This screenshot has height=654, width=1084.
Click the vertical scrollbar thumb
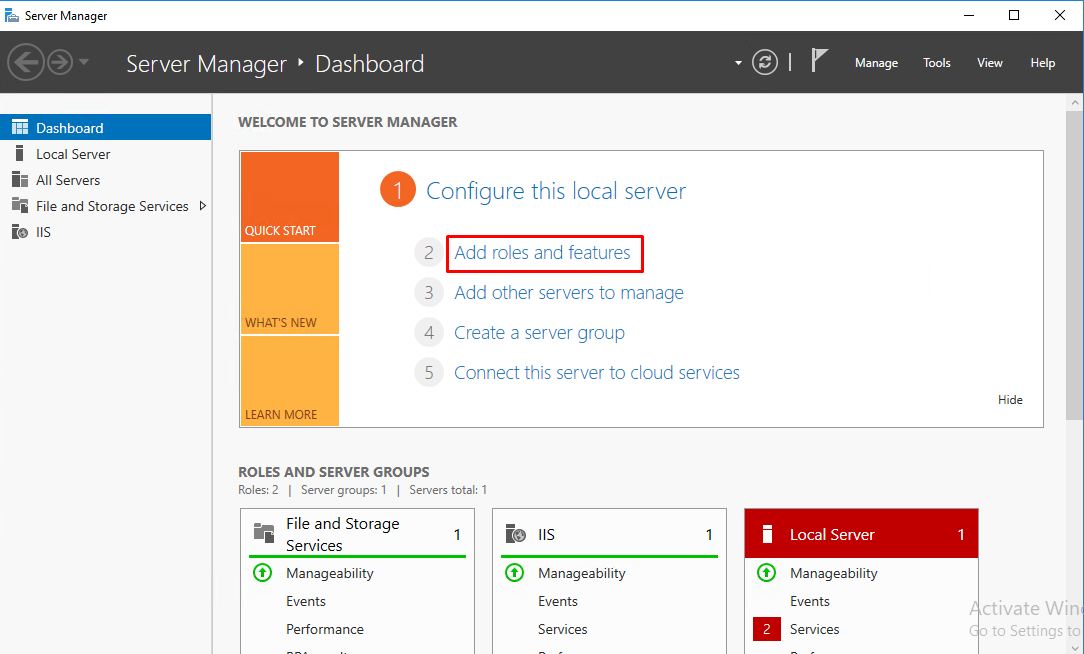click(1074, 266)
